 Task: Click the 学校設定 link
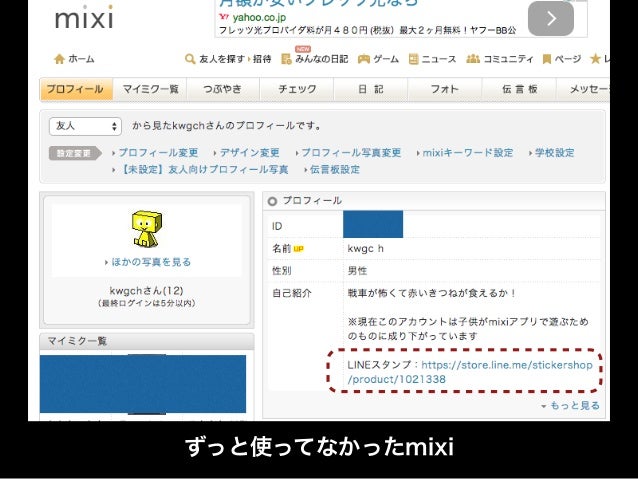pyautogui.click(x=555, y=153)
